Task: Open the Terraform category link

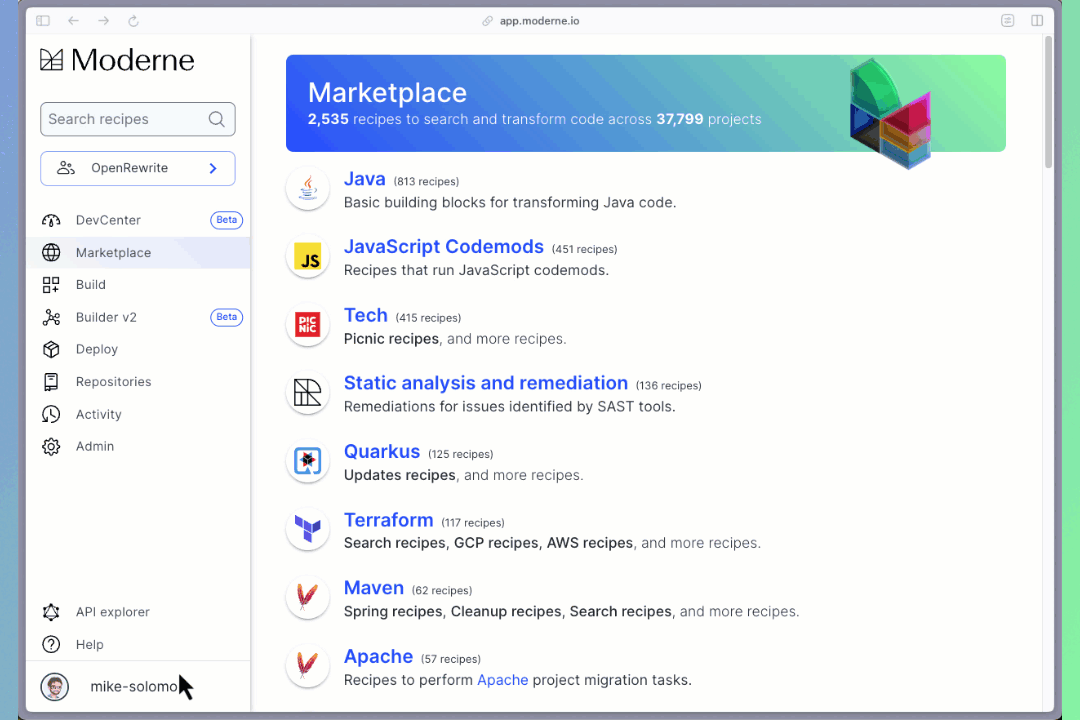Action: click(388, 520)
